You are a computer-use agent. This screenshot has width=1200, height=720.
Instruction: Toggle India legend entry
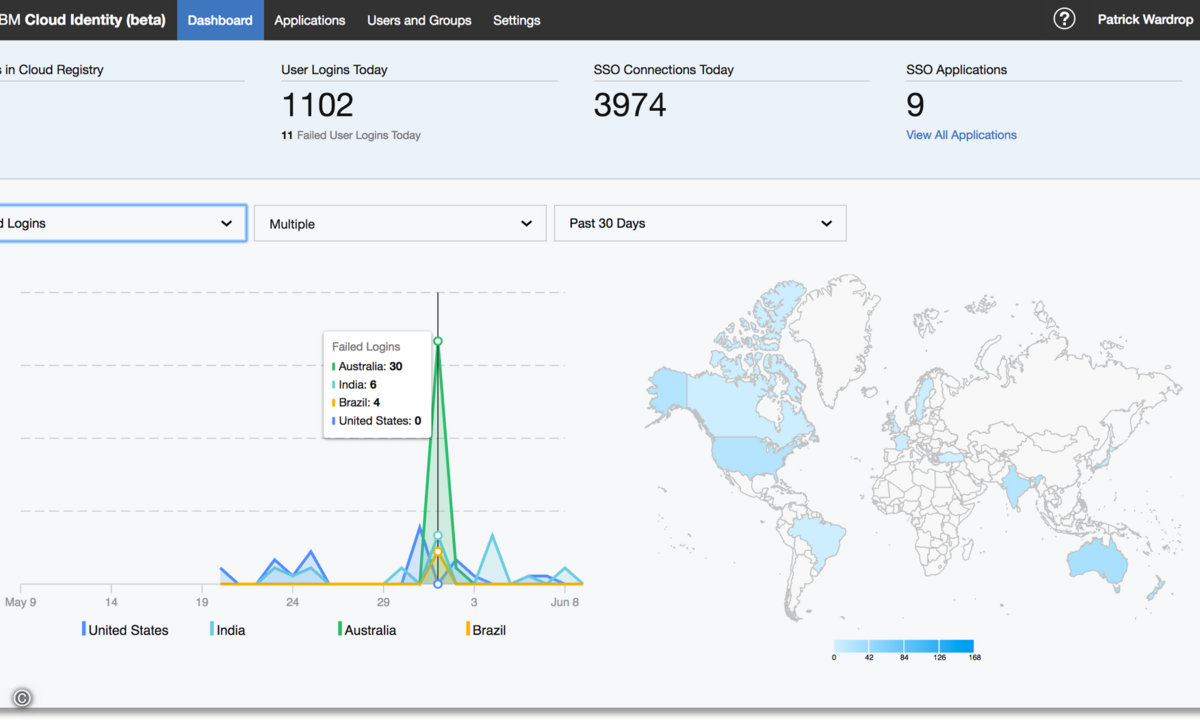227,630
